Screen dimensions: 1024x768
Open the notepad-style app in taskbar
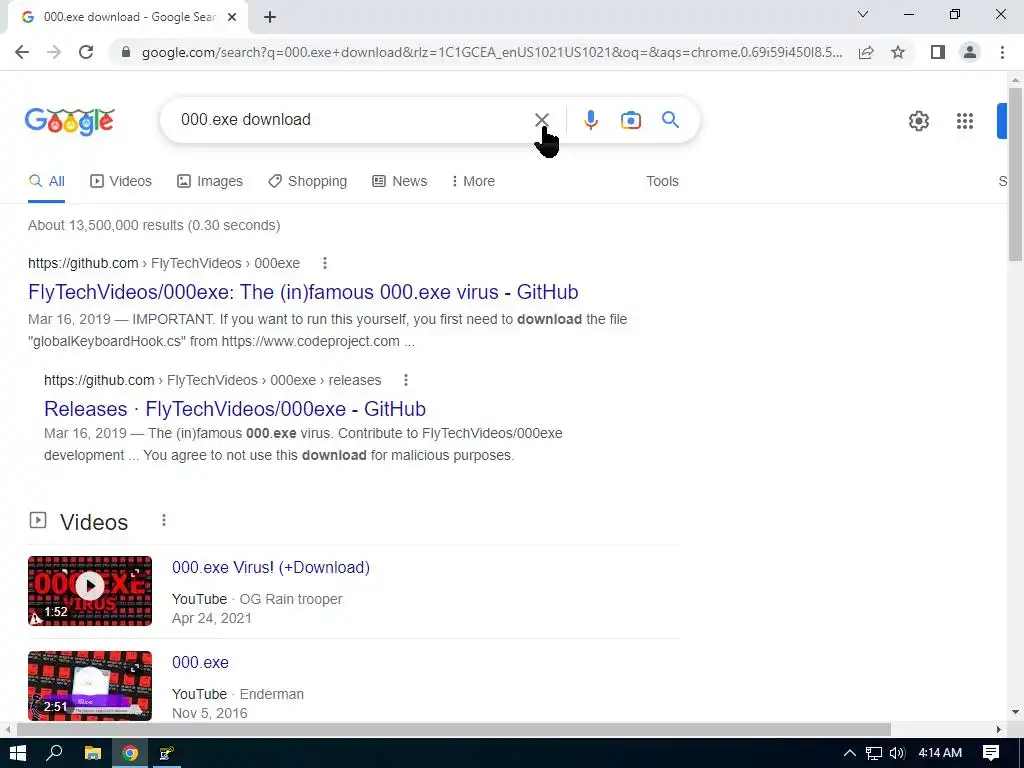[x=167, y=753]
